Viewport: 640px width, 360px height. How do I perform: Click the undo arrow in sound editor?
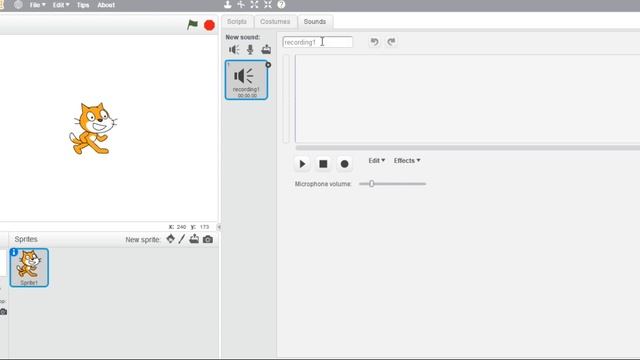coord(374,42)
